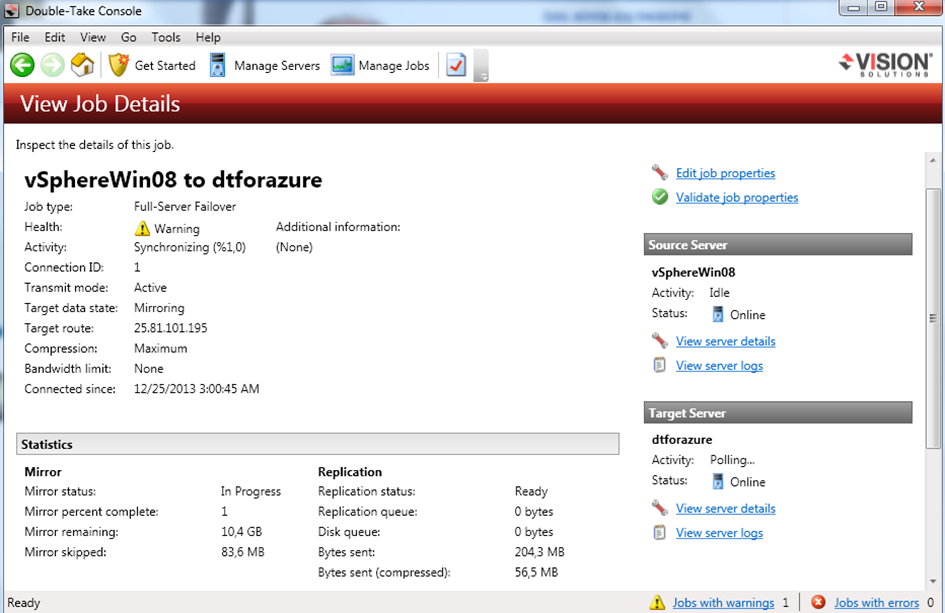Click the green check icon beside Validate job properties
945x613 pixels.
pyautogui.click(x=660, y=197)
